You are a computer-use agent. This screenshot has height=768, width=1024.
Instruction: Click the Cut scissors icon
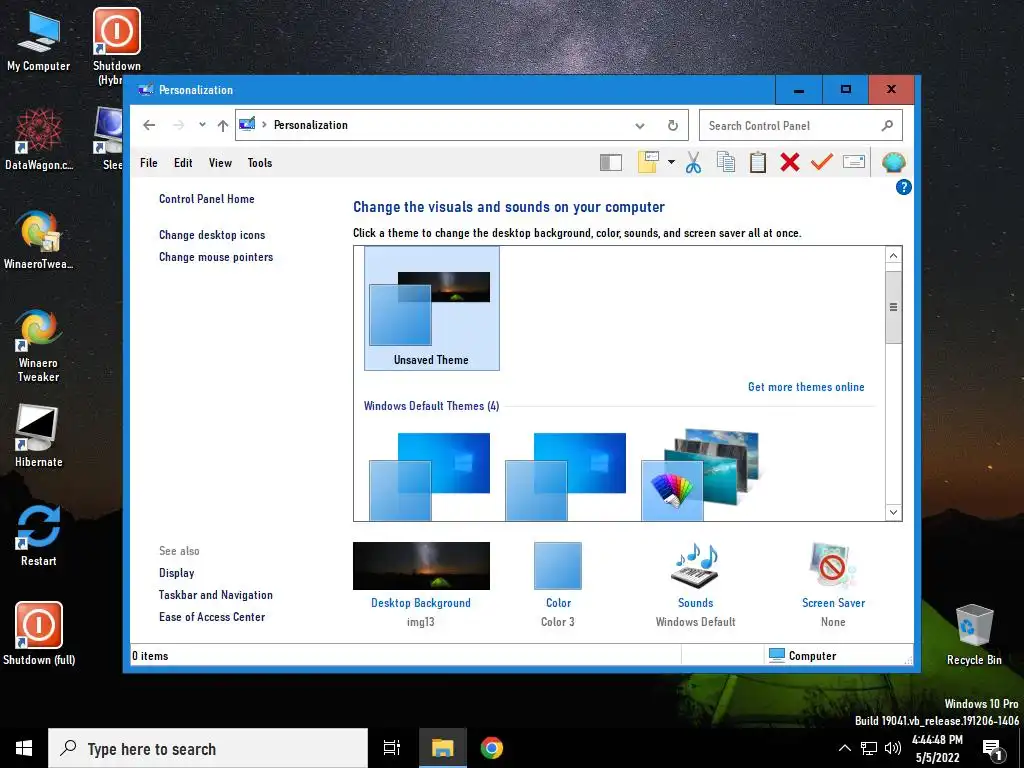pos(694,162)
